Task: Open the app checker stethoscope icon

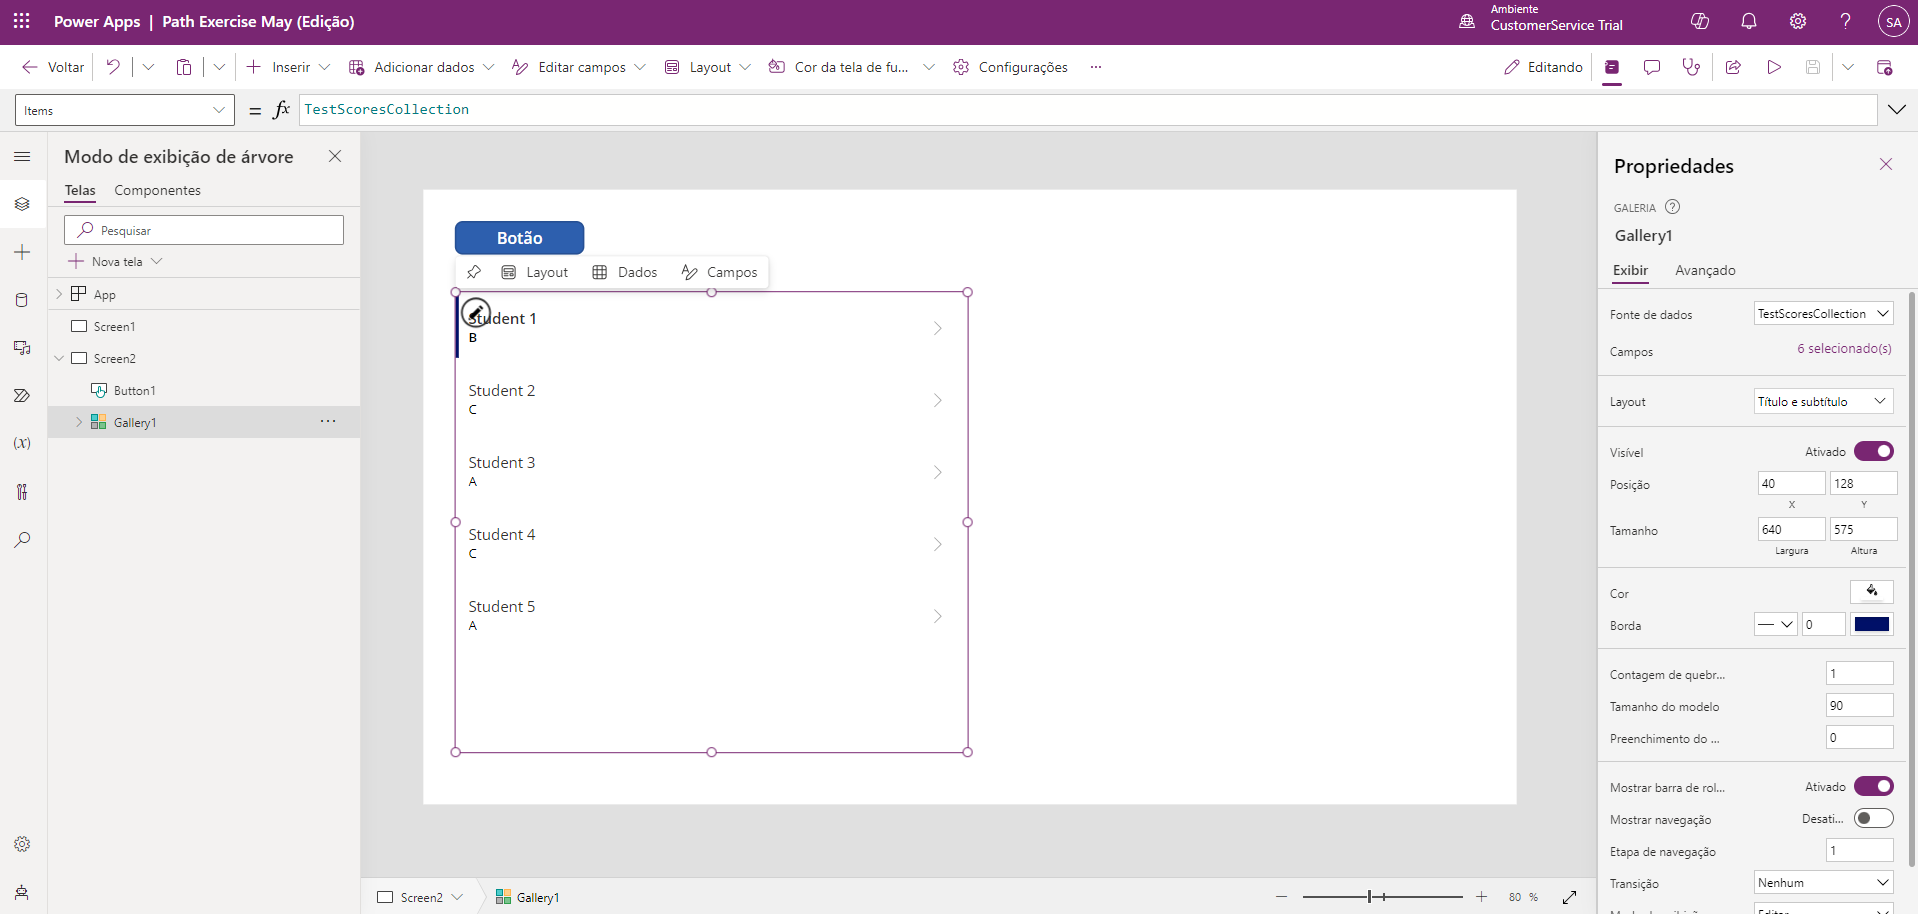Action: 1691,67
